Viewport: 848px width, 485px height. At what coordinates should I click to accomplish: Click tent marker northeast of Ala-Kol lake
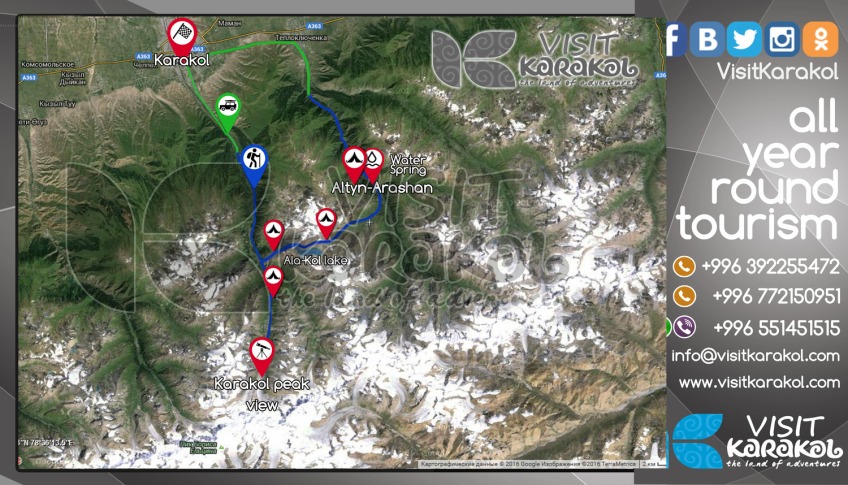click(x=326, y=222)
